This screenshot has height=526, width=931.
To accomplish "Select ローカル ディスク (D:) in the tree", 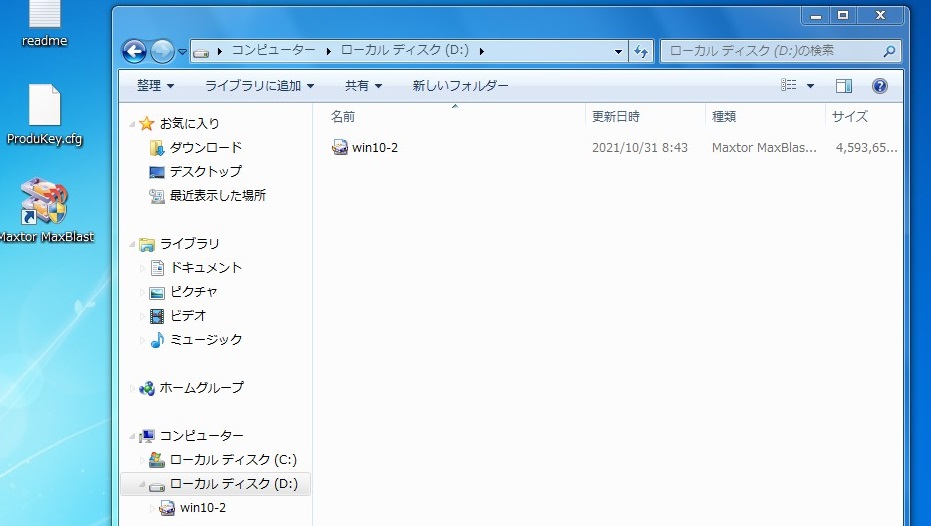I will pos(233,484).
